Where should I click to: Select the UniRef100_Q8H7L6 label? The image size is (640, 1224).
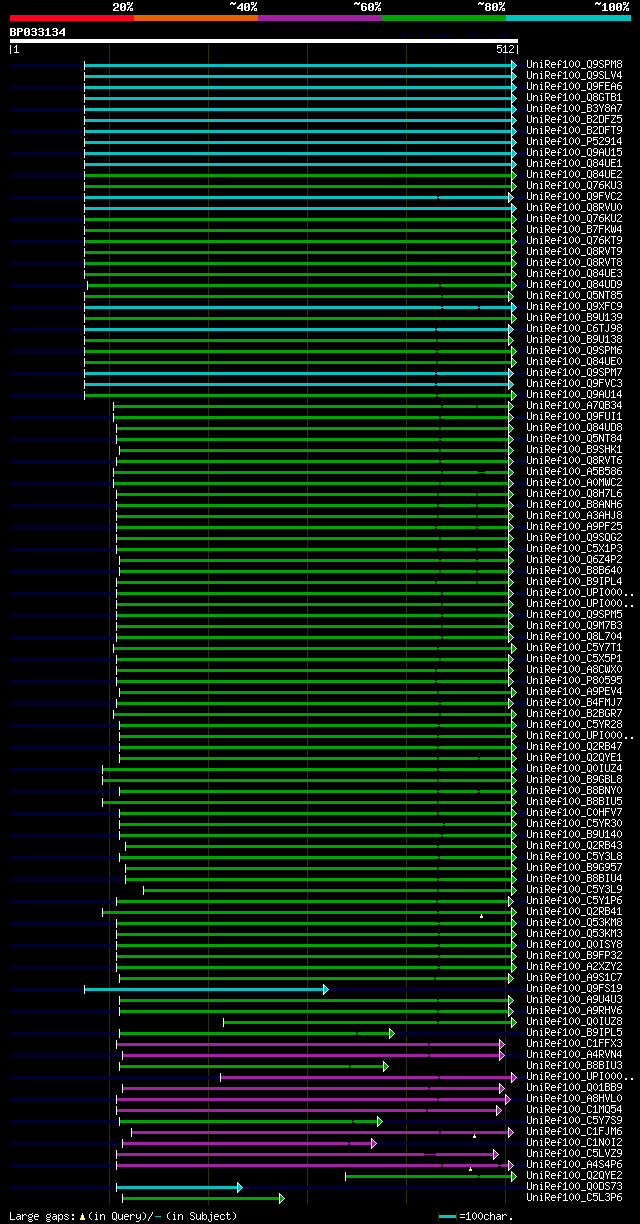[x=574, y=493]
